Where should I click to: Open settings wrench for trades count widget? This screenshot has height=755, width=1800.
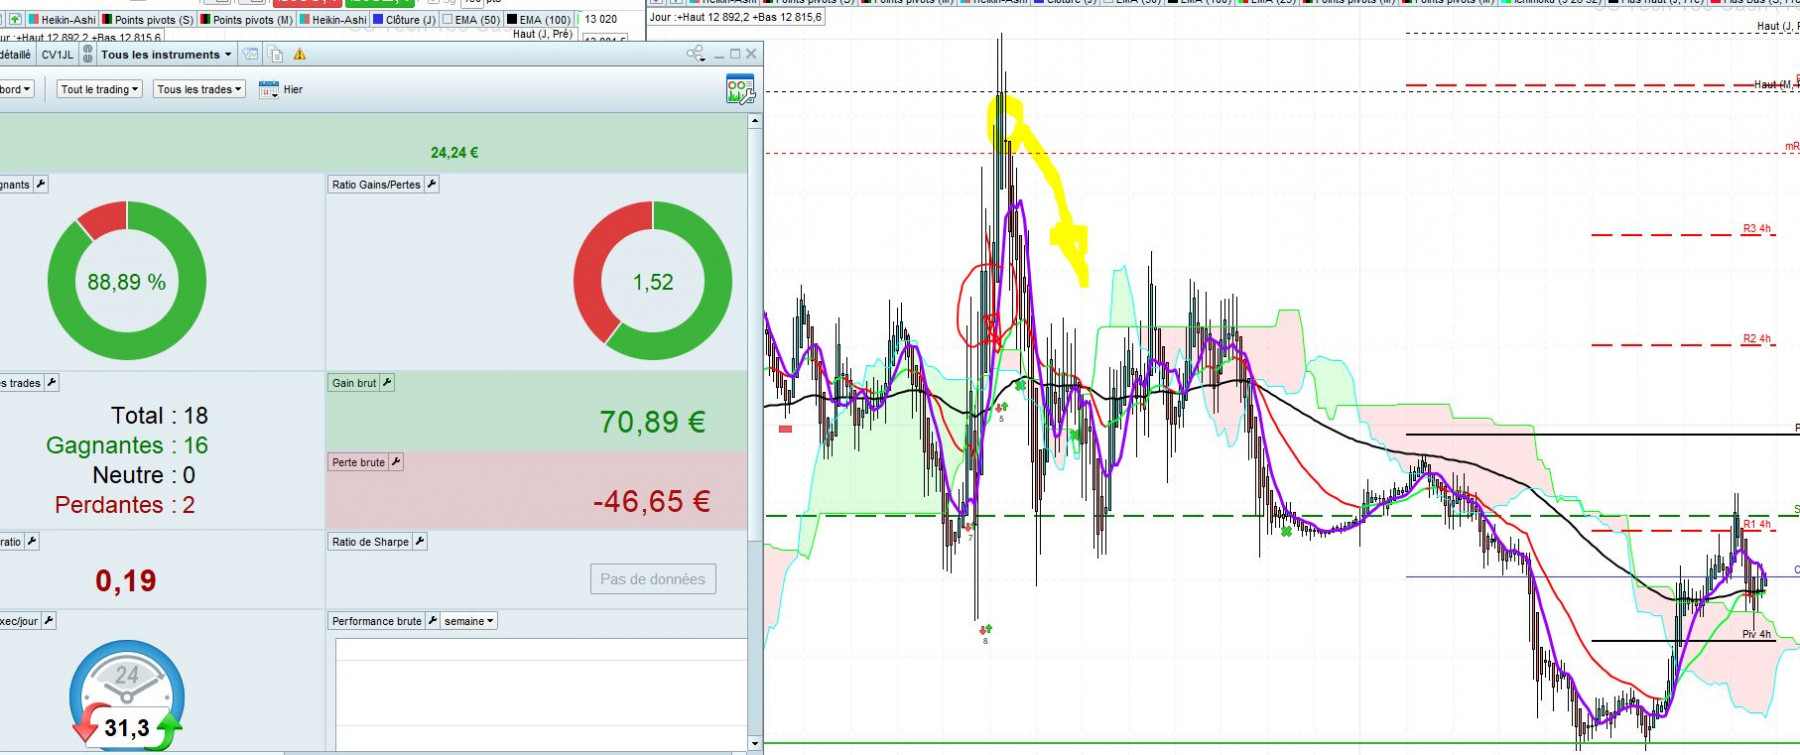(x=52, y=382)
